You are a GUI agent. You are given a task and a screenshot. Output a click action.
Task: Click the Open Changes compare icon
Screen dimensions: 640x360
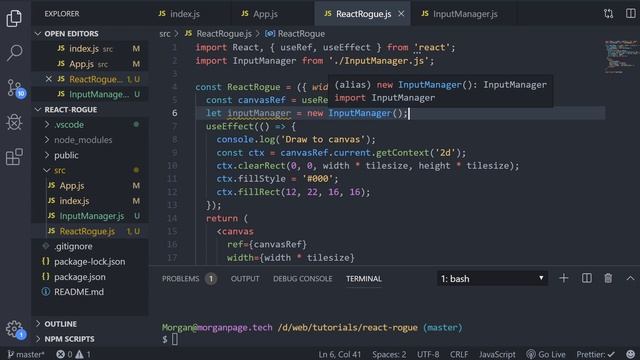(x=609, y=14)
